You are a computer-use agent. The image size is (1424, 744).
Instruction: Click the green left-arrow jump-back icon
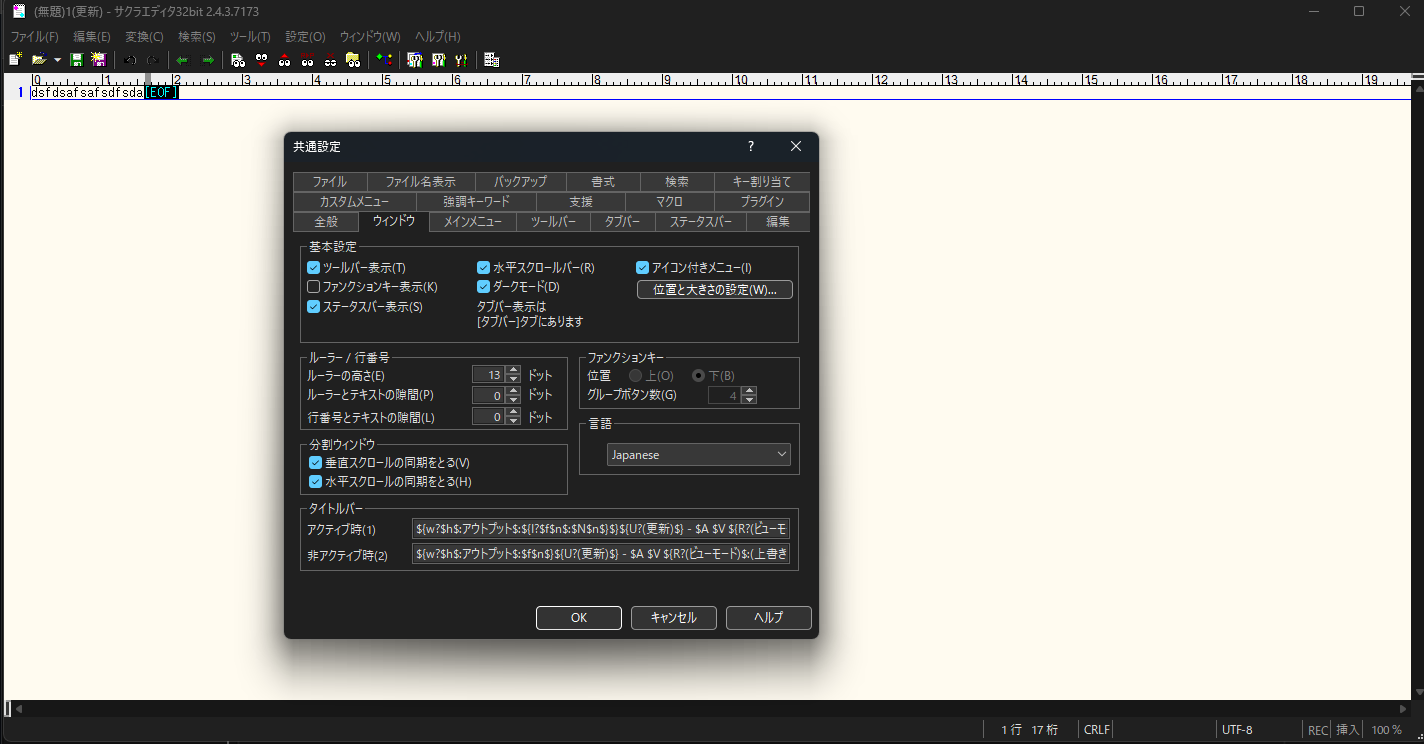pos(183,60)
